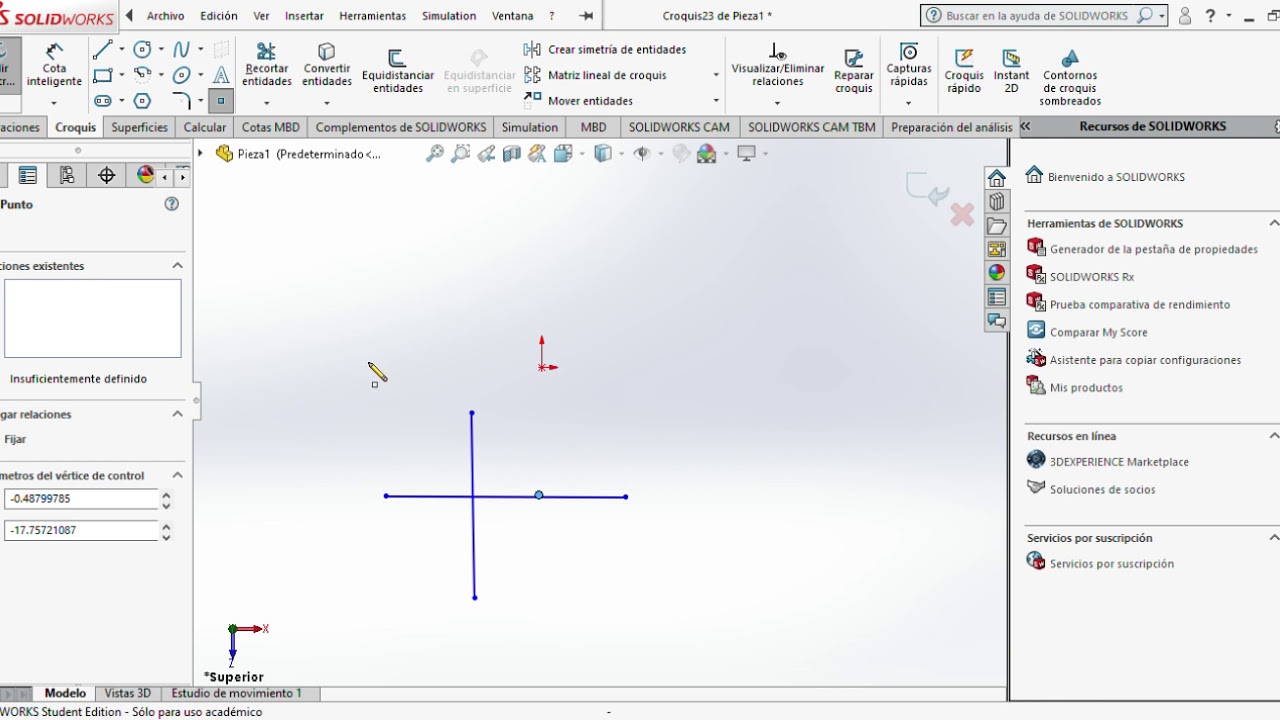This screenshot has width=1280, height=720.
Task: Open Comparar My Score link
Action: (1098, 332)
